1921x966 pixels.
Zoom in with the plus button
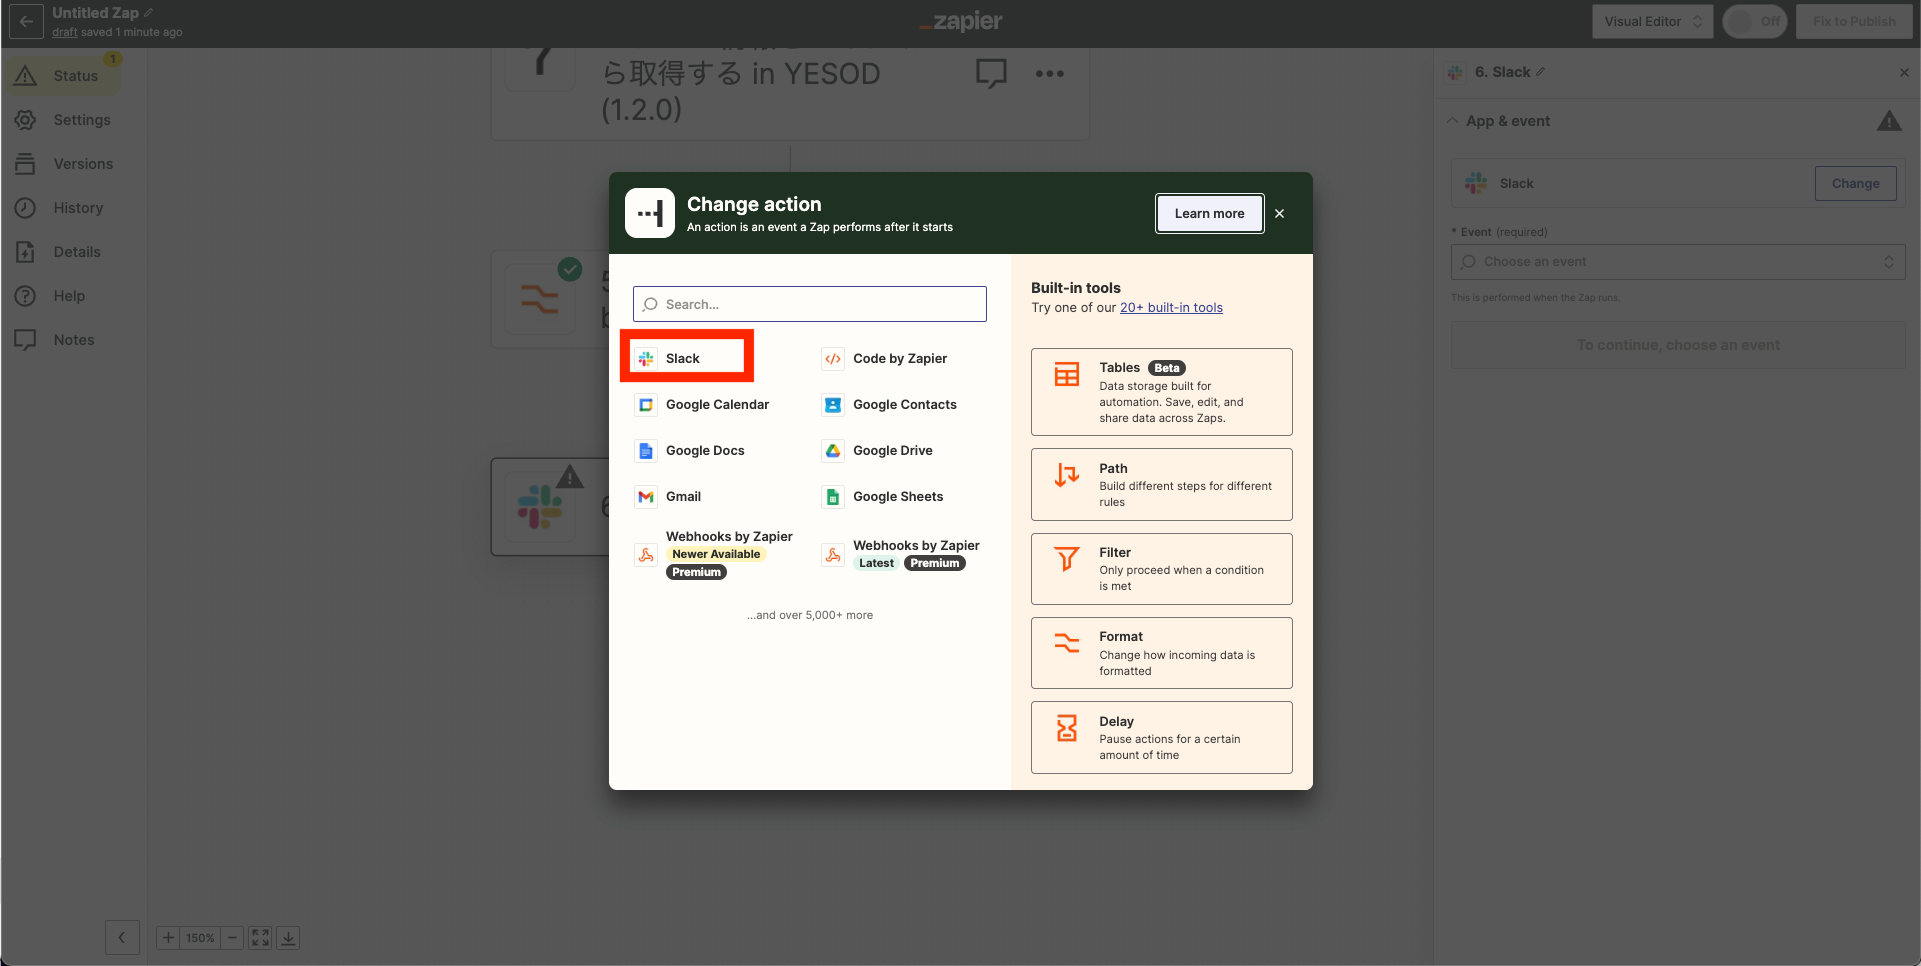click(168, 937)
